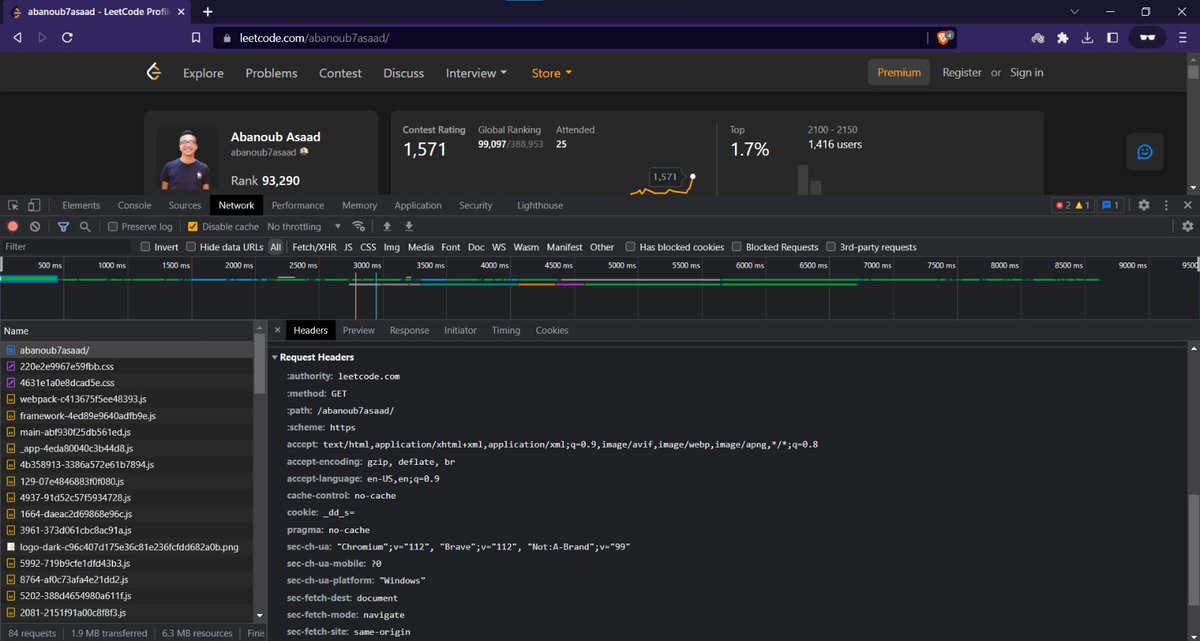Open the Brave hamburger menu
The image size is (1200, 641).
point(1183,38)
